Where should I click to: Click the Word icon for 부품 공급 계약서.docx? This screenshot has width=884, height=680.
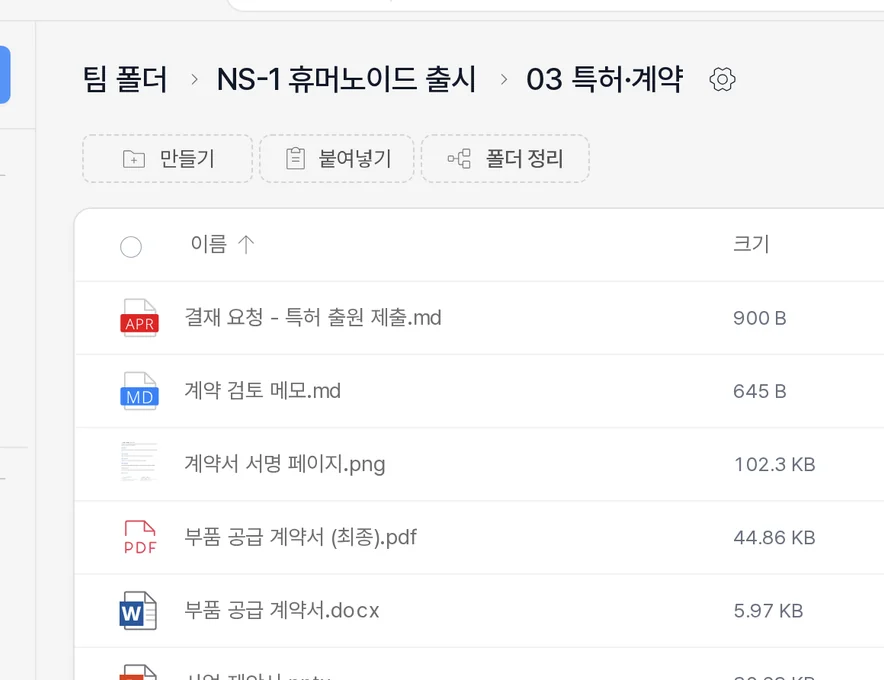tap(138, 611)
